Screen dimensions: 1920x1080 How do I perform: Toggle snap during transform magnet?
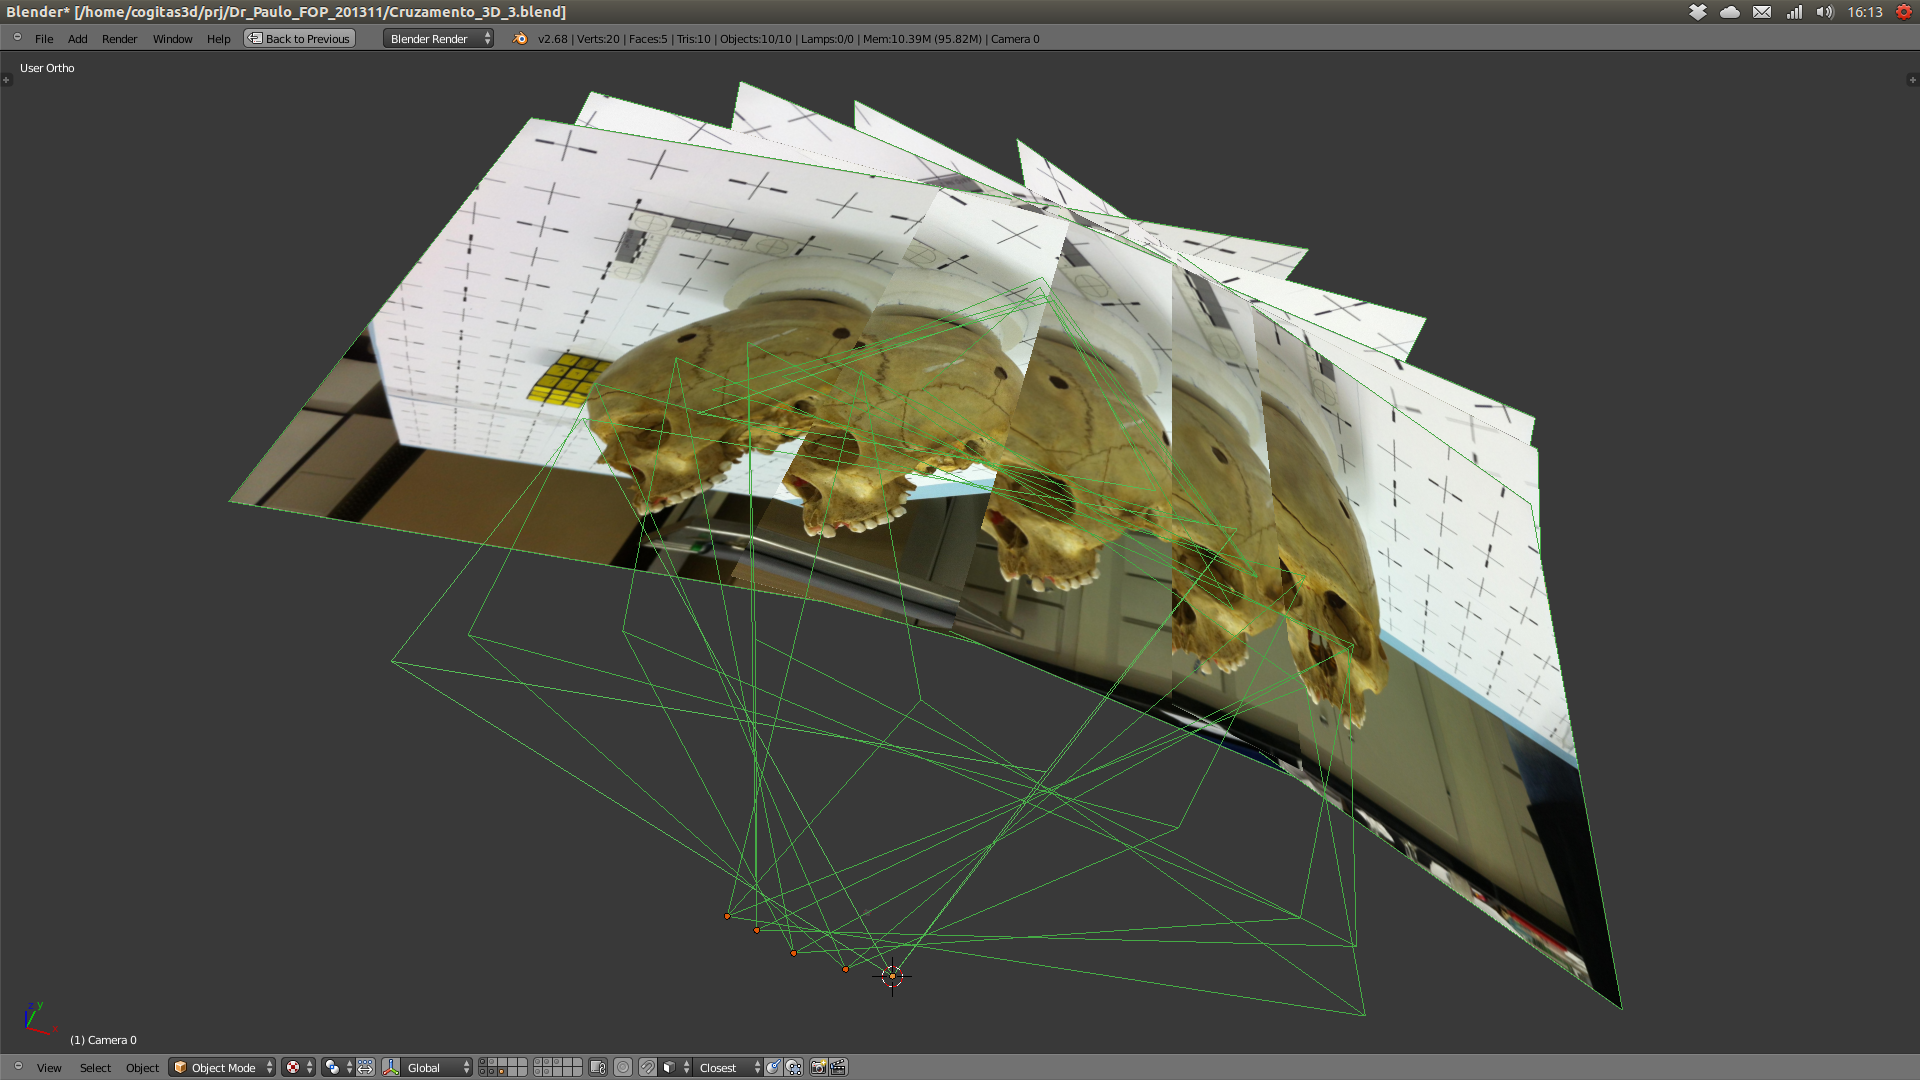pos(648,1067)
